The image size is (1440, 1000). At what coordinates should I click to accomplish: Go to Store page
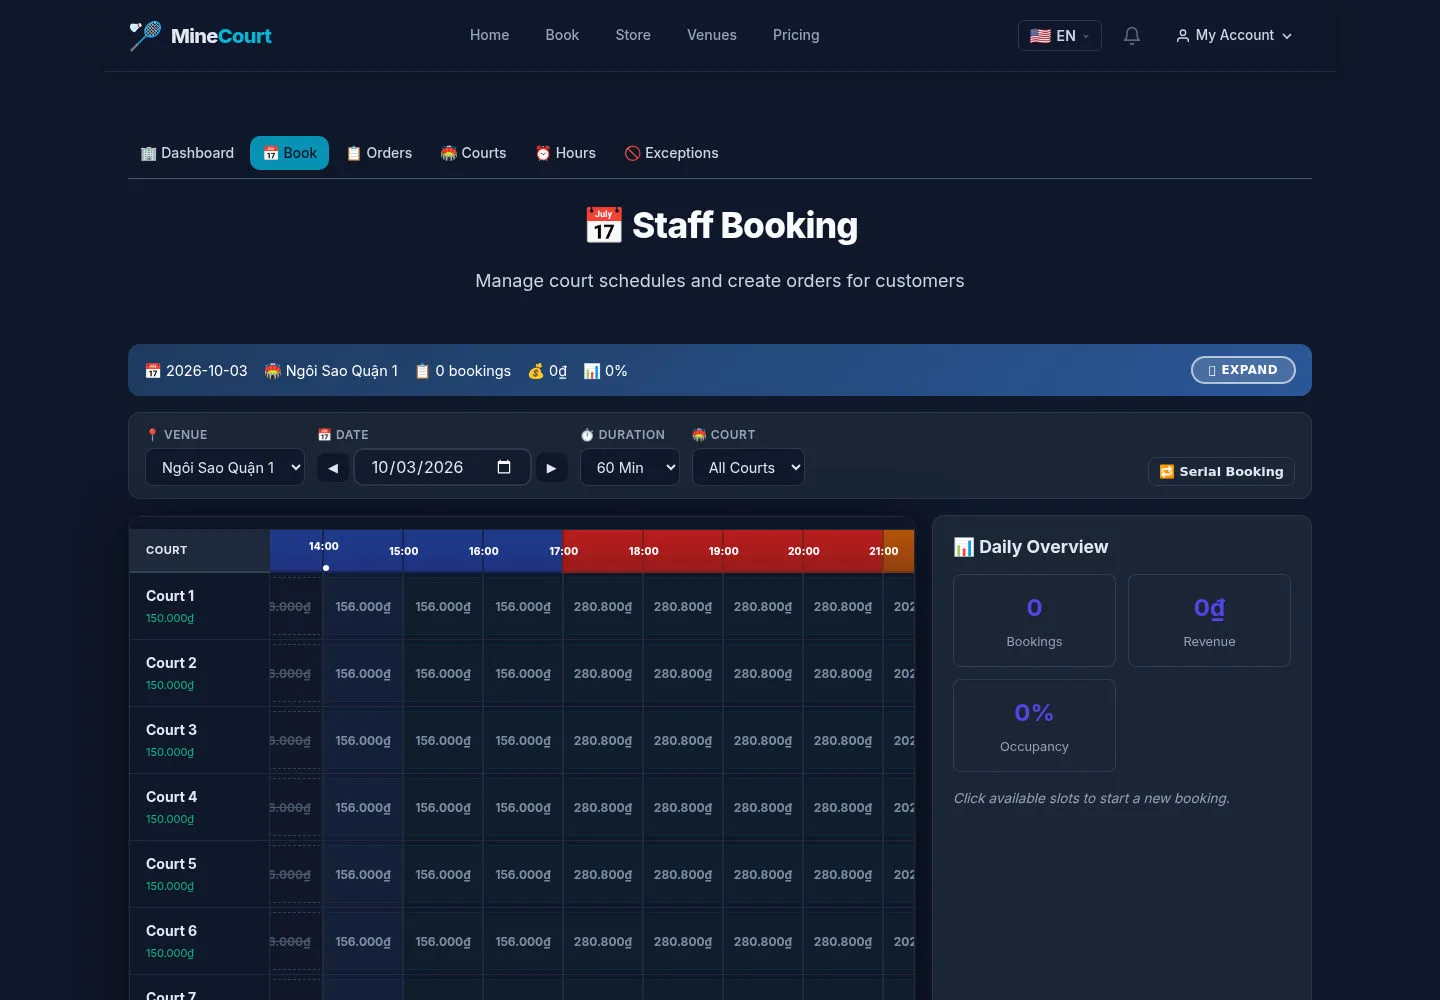pyautogui.click(x=633, y=35)
